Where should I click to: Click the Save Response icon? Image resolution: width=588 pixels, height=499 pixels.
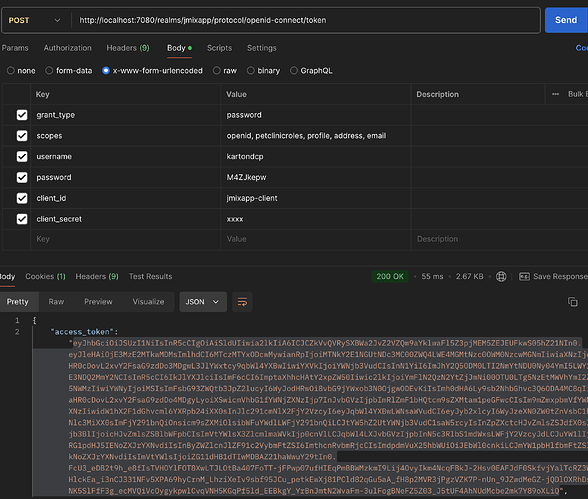click(x=524, y=277)
